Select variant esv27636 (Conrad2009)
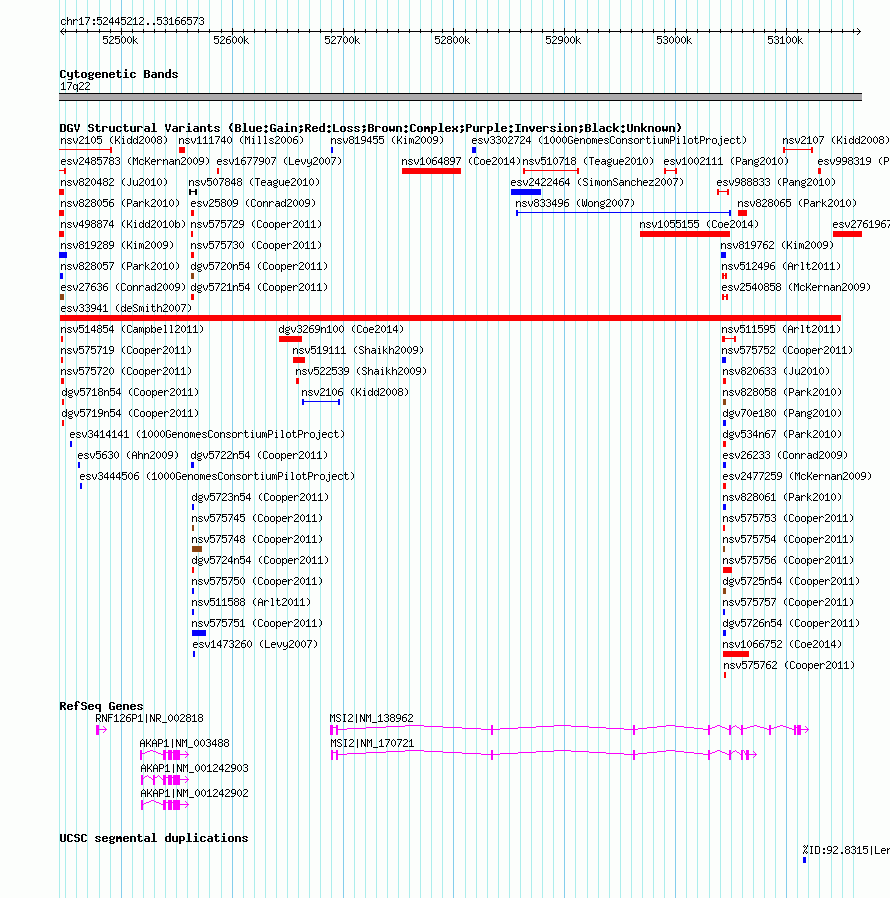Image resolution: width=890 pixels, height=898 pixels. [x=123, y=287]
